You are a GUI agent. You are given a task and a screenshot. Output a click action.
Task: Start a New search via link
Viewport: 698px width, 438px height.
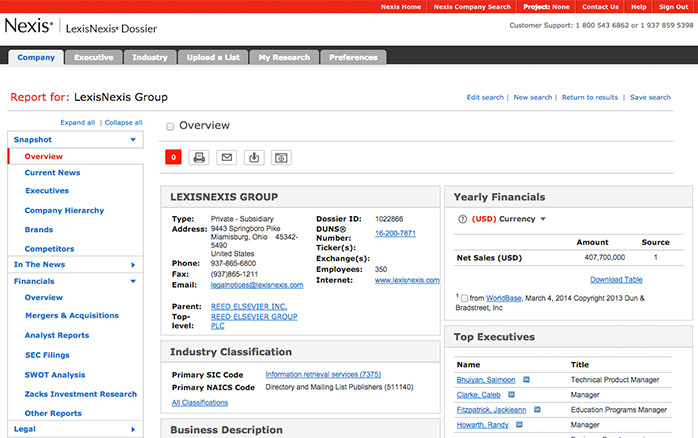[532, 97]
